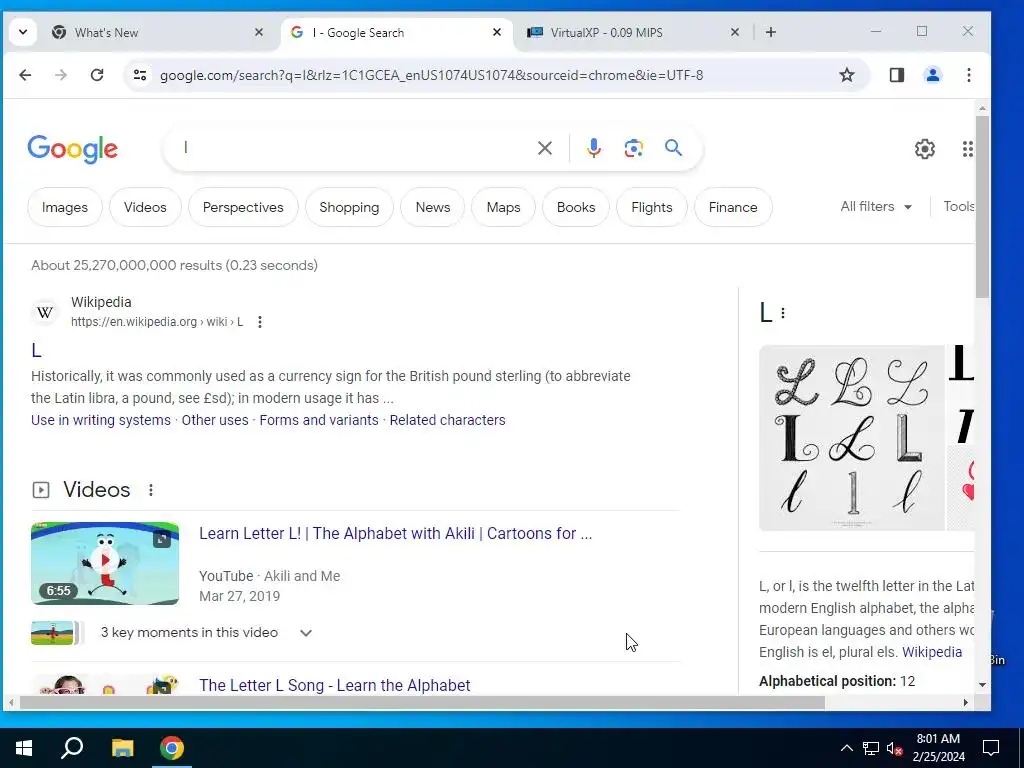Start voice search with microphone icon
The image size is (1024, 768).
(x=593, y=148)
